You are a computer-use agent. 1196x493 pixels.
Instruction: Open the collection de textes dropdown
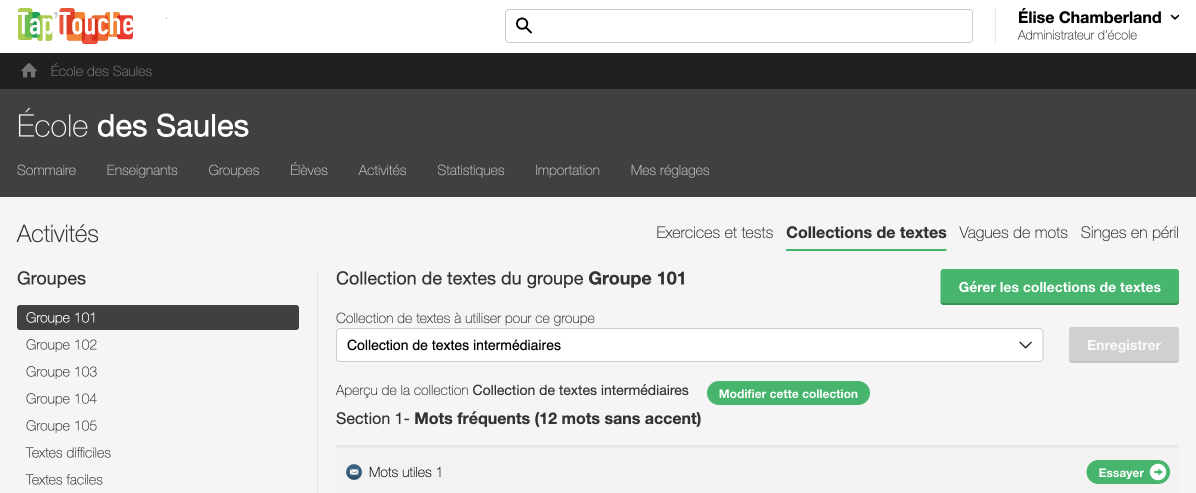point(689,345)
